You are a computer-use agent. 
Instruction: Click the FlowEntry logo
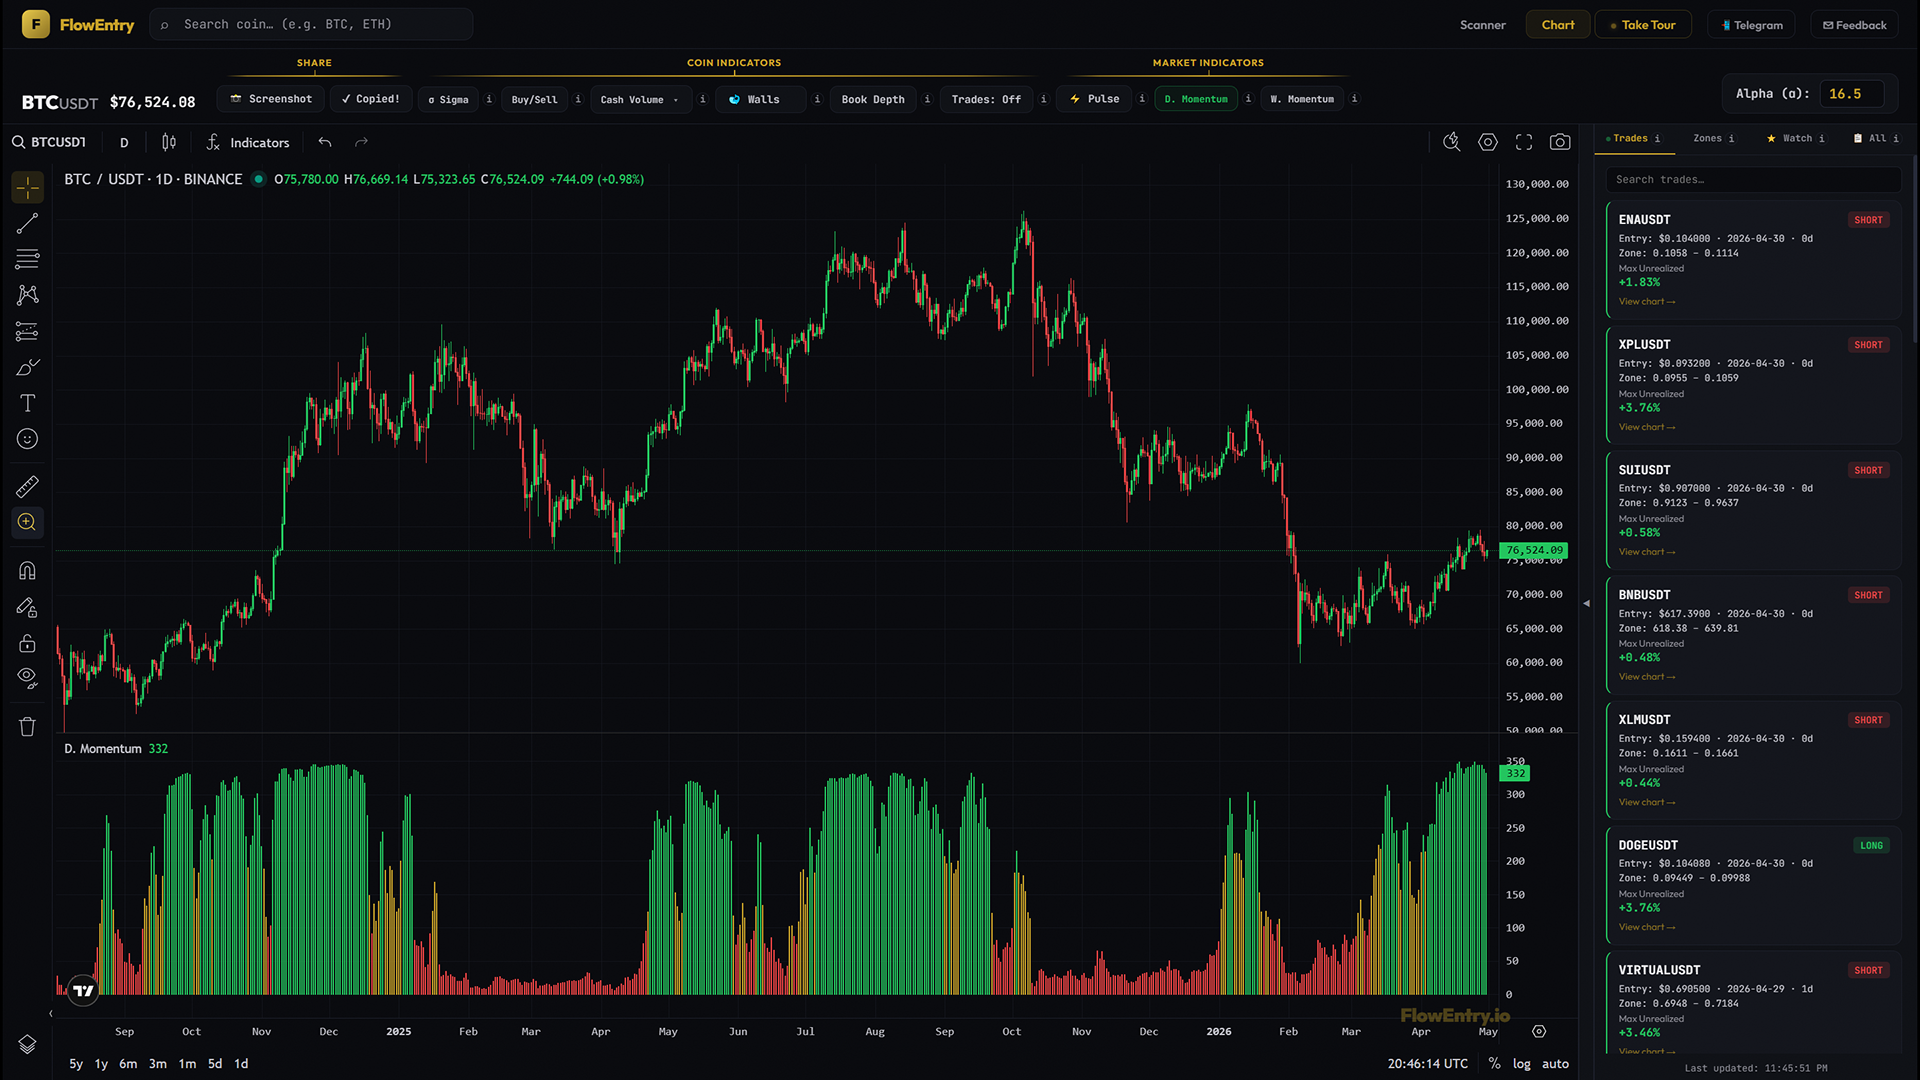78,24
